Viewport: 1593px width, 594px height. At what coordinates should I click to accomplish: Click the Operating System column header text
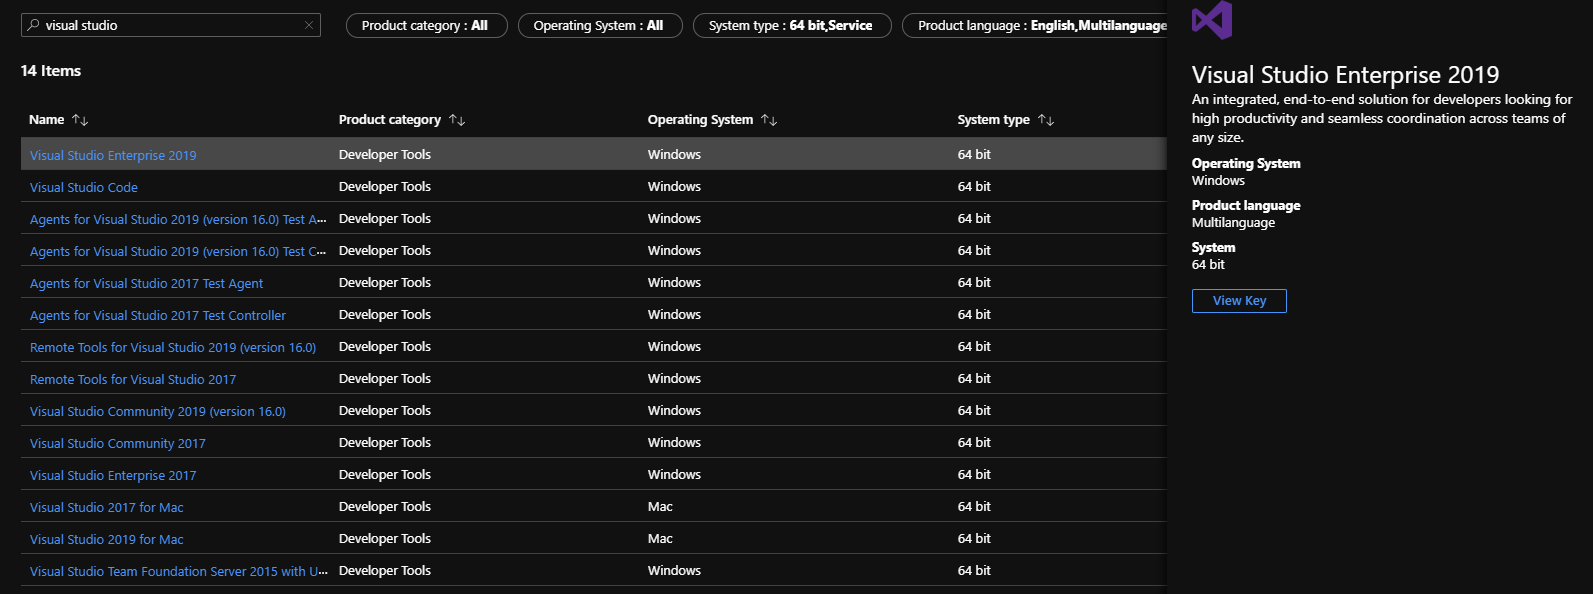pyautogui.click(x=700, y=120)
